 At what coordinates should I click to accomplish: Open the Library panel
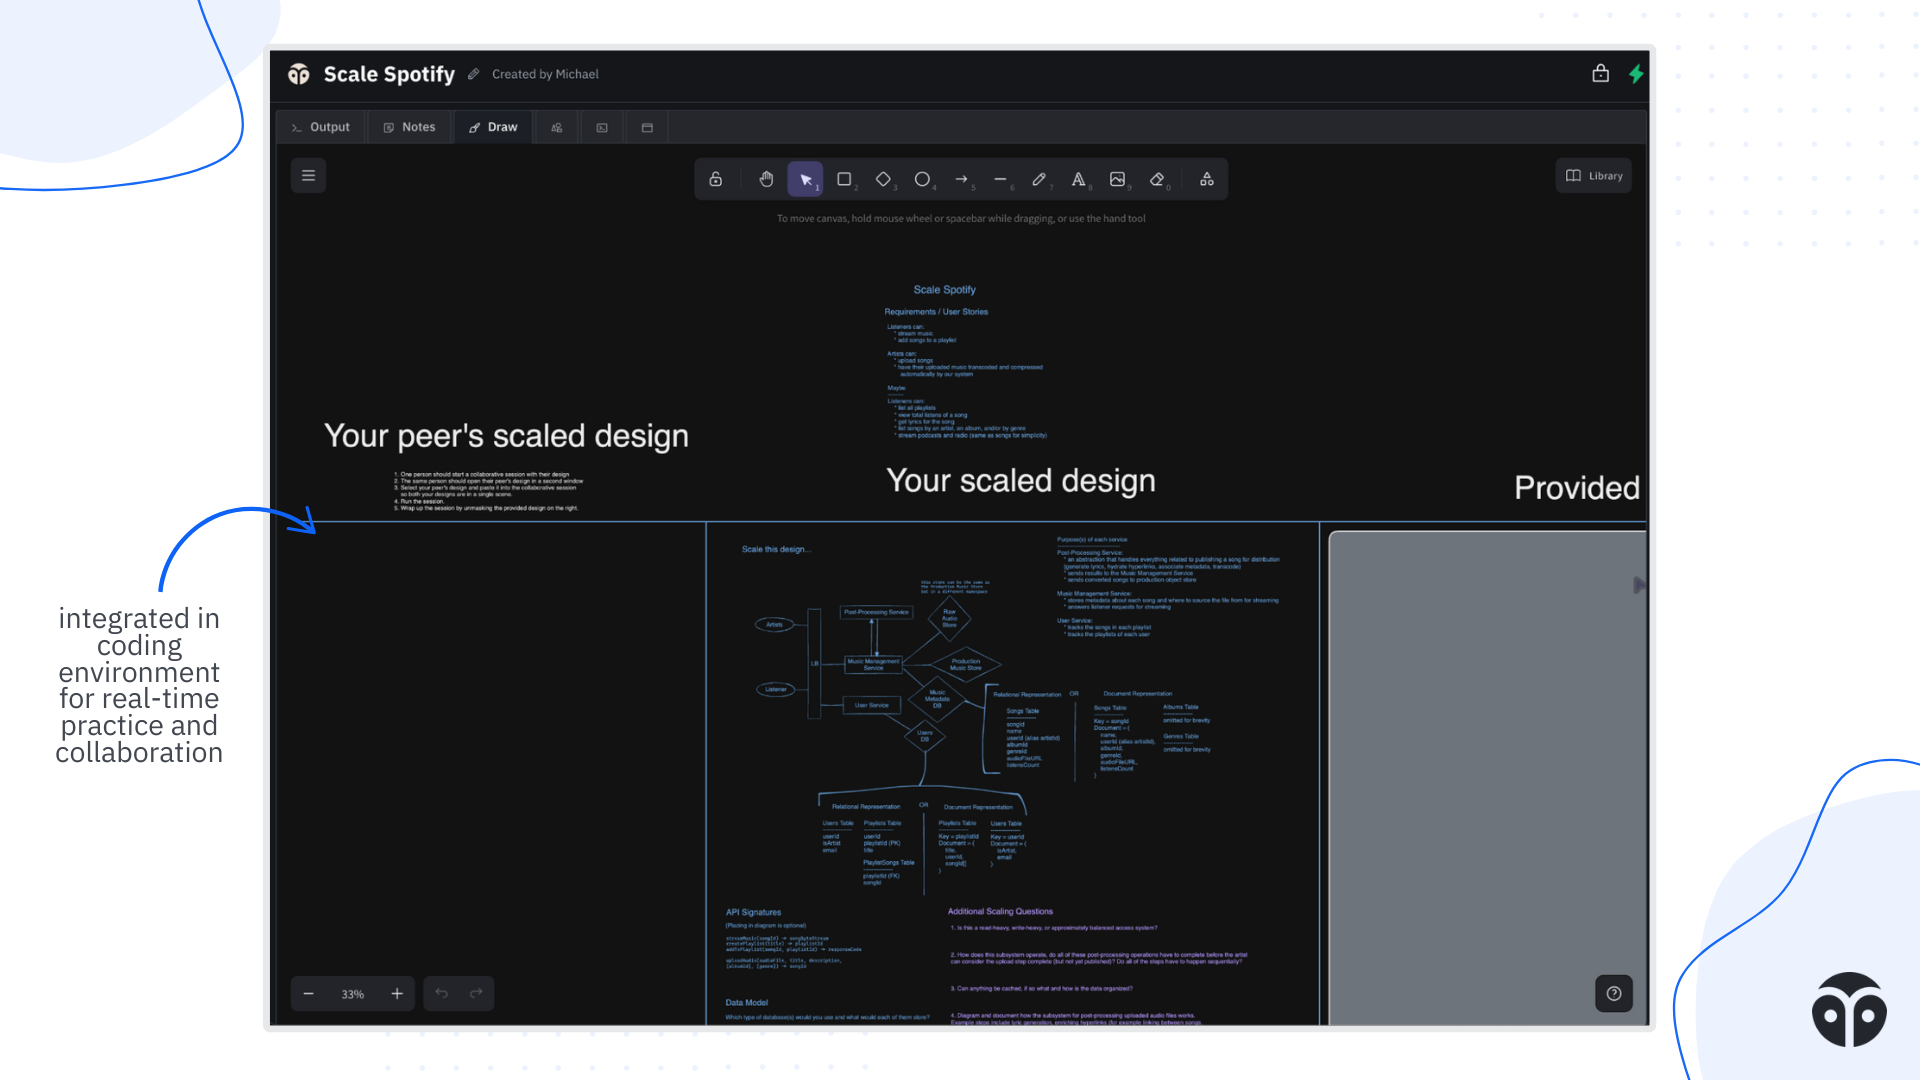[x=1594, y=176]
